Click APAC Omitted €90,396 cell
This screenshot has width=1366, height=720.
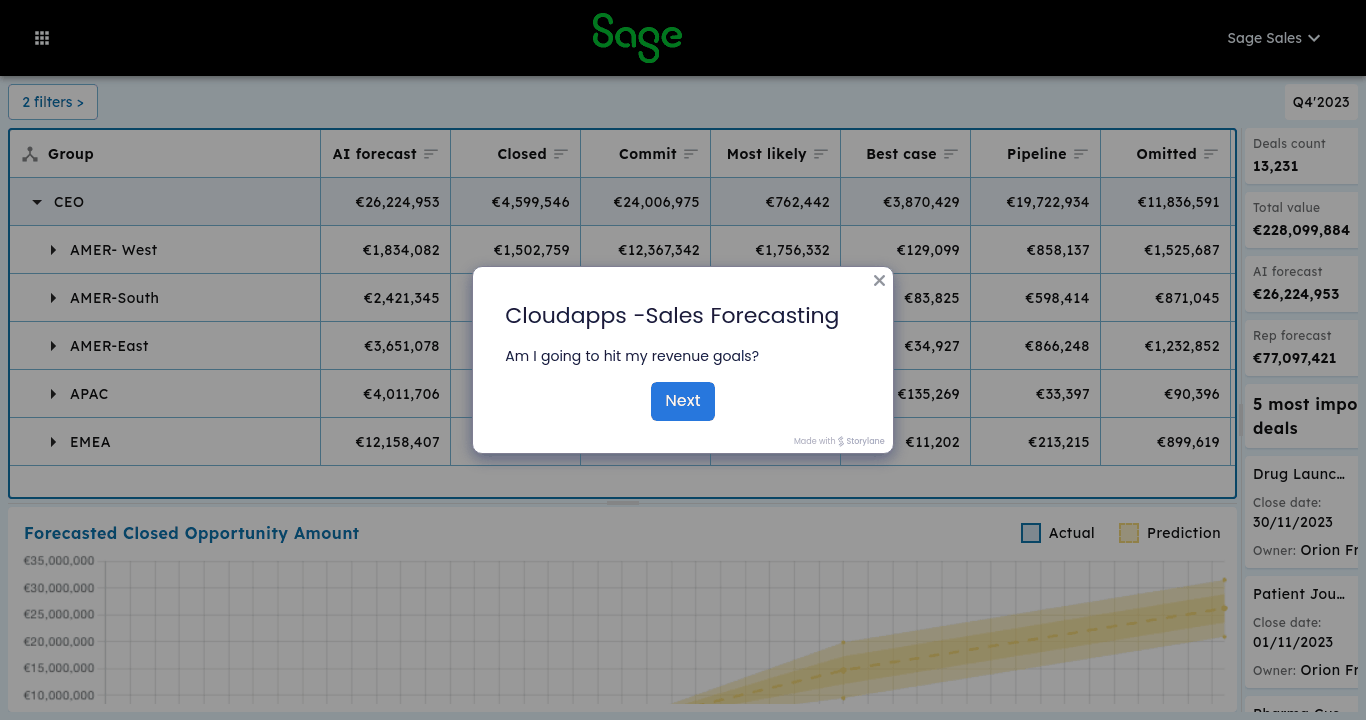(1166, 394)
